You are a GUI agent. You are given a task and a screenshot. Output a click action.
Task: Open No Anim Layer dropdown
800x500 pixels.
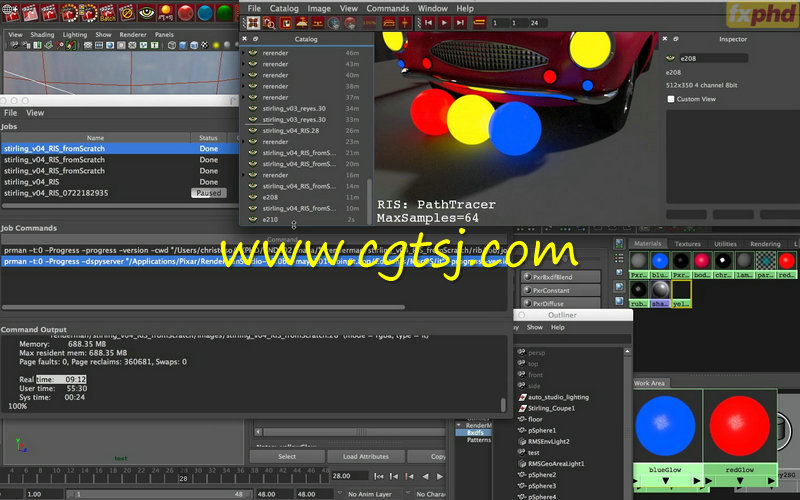coord(369,494)
